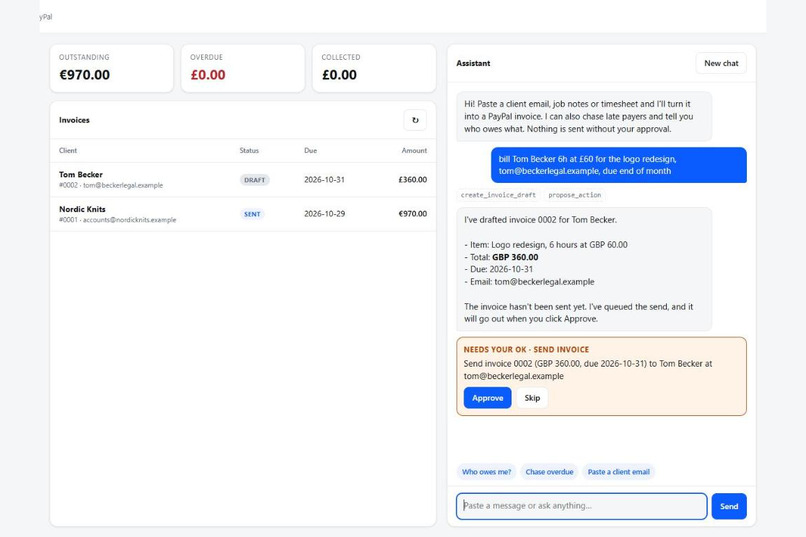Click the Client column header
Viewport: 806px width, 537px height.
[x=68, y=151]
